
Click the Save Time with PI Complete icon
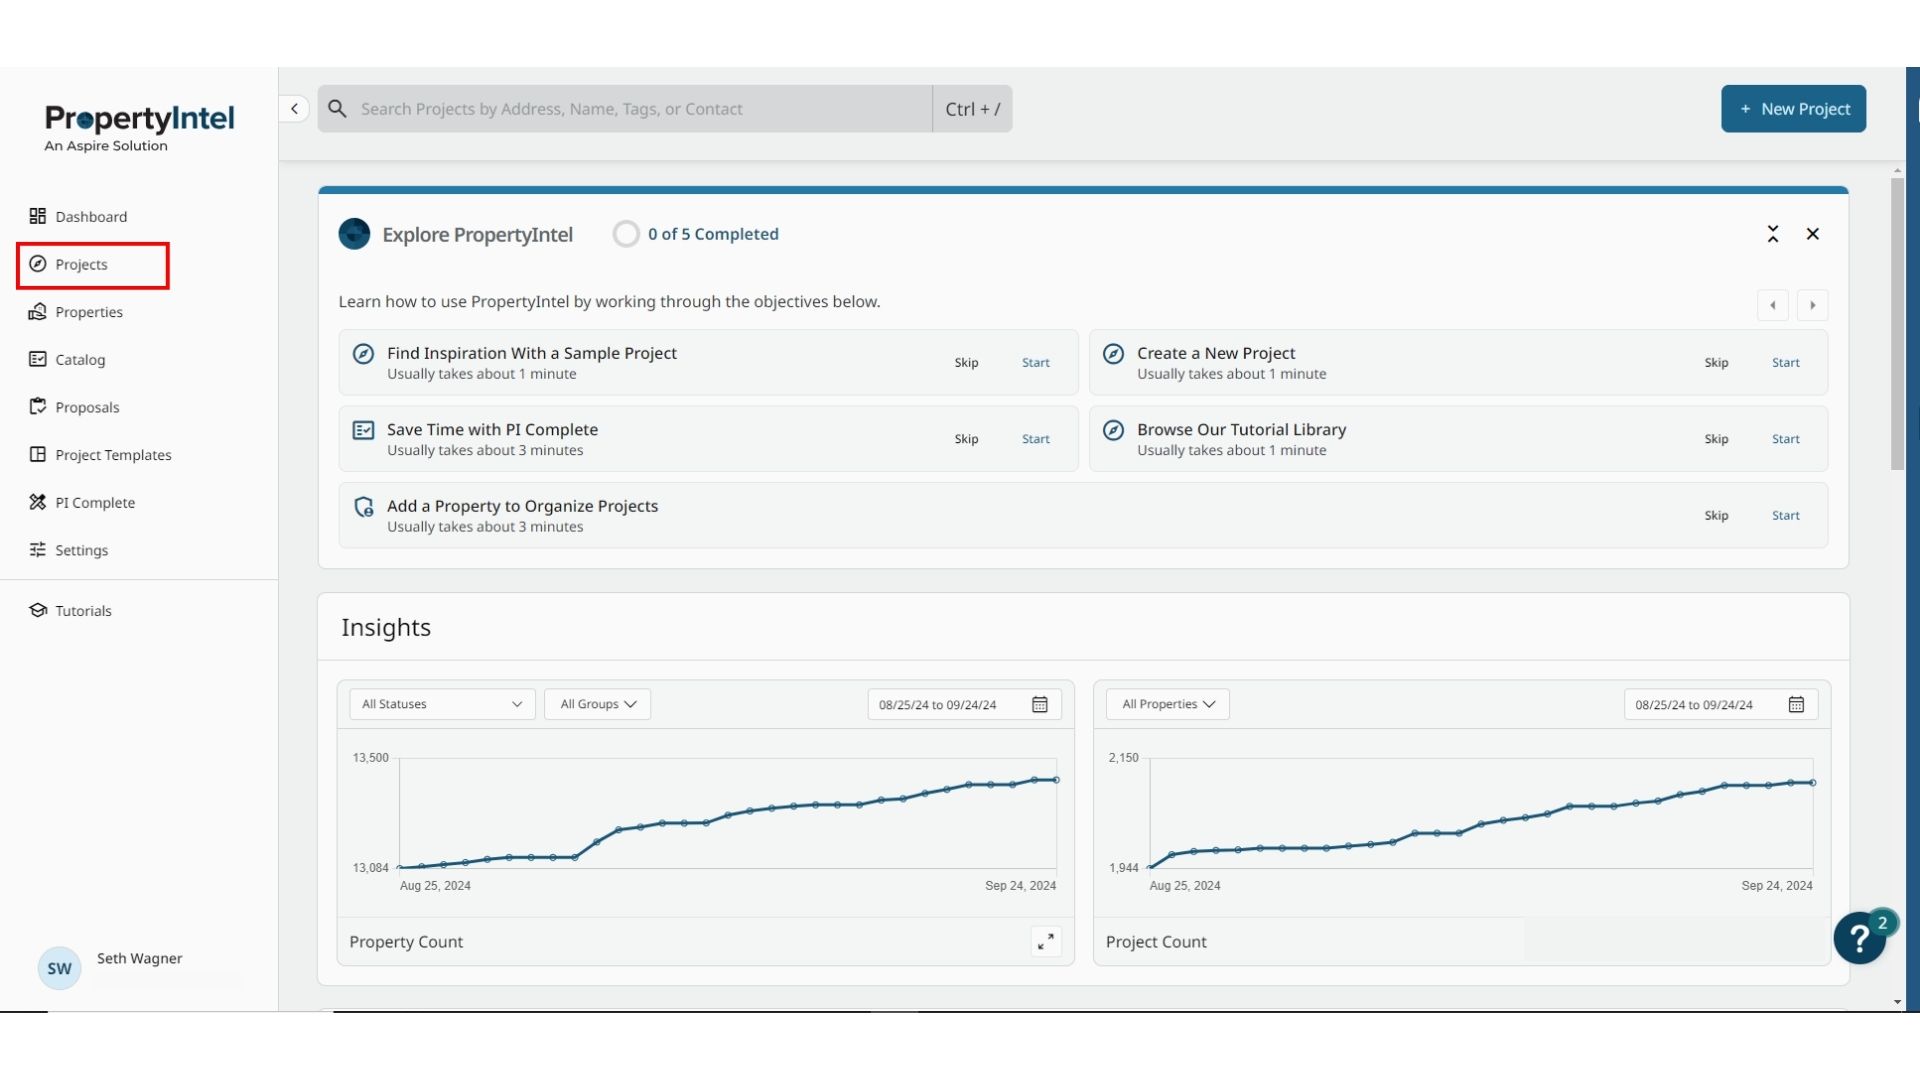(x=363, y=430)
